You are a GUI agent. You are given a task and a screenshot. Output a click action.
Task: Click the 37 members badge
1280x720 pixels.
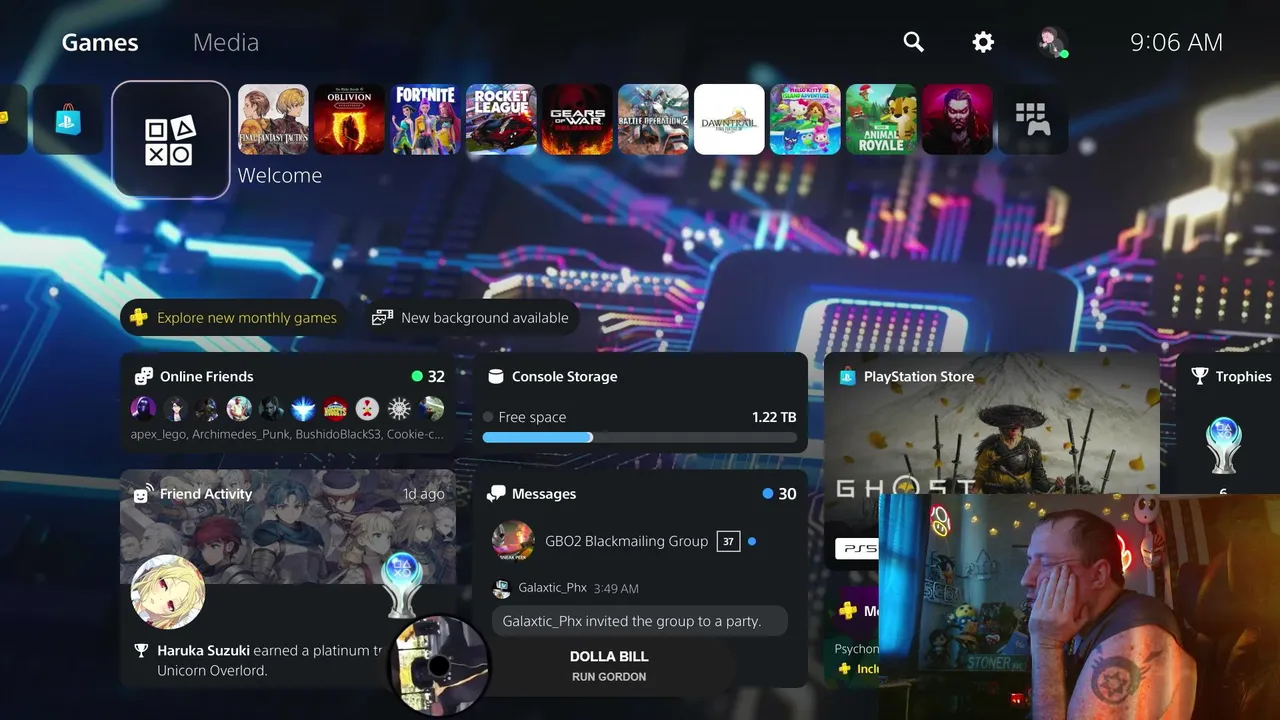tap(728, 541)
